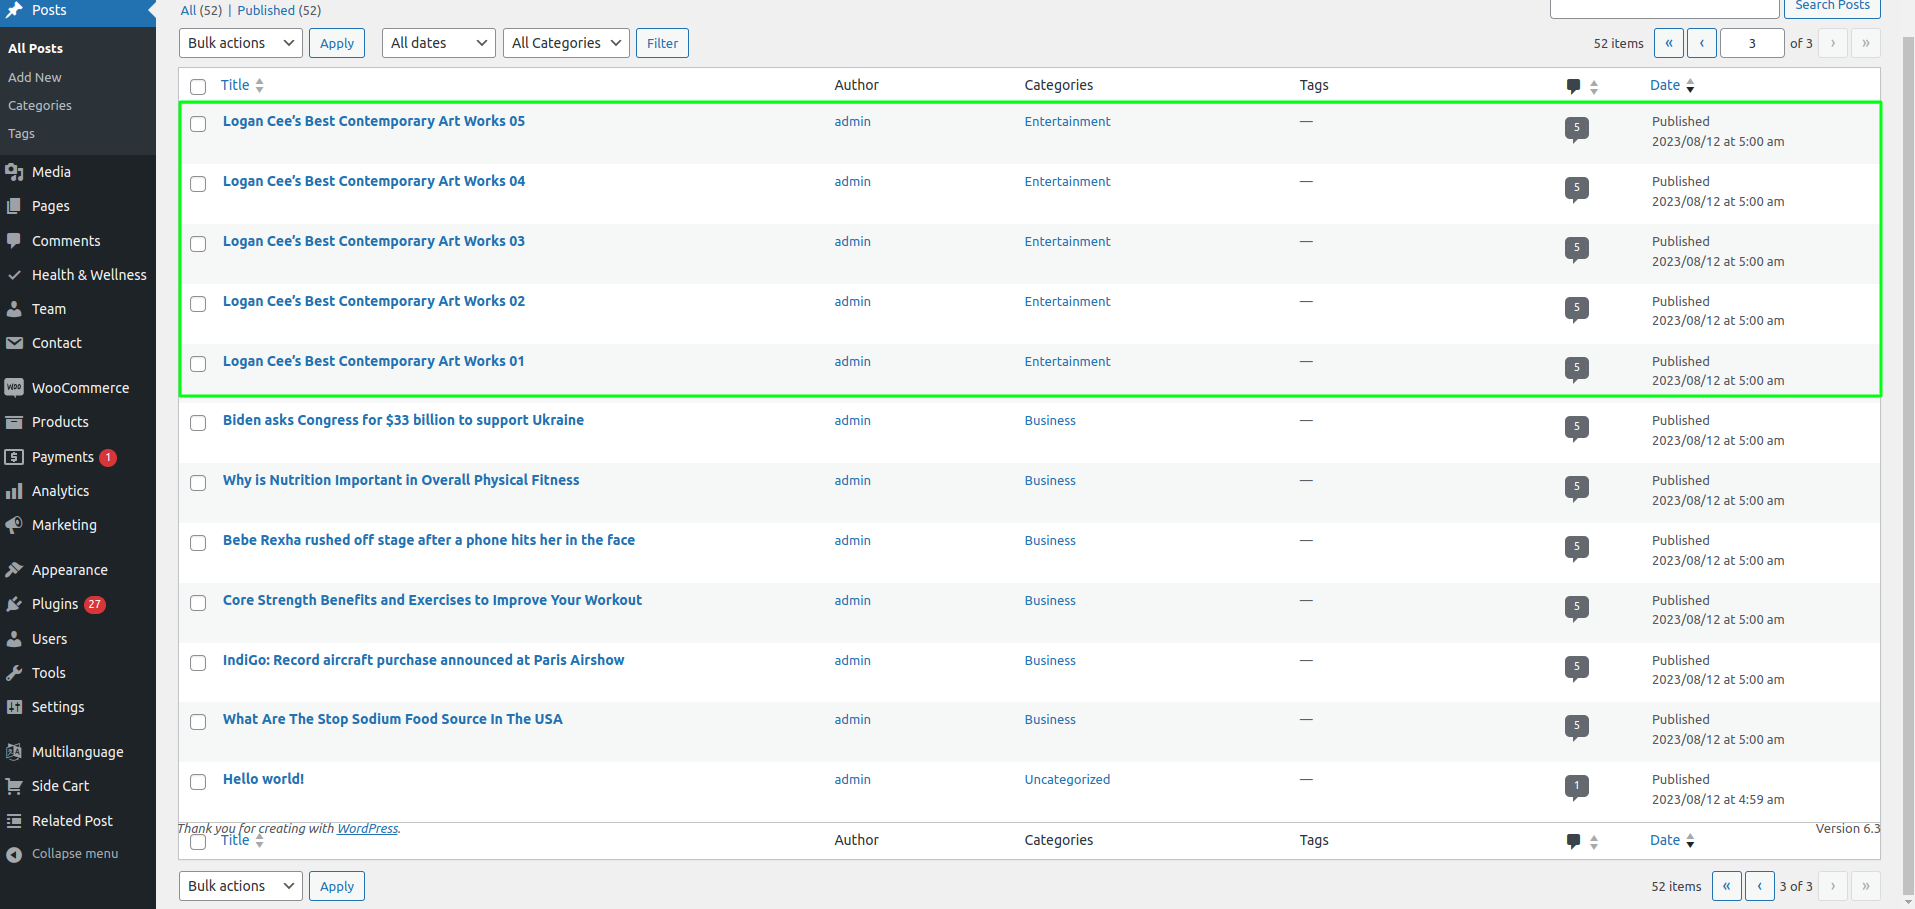This screenshot has width=1915, height=909.
Task: Click the bottom Apply button
Action: 337,886
